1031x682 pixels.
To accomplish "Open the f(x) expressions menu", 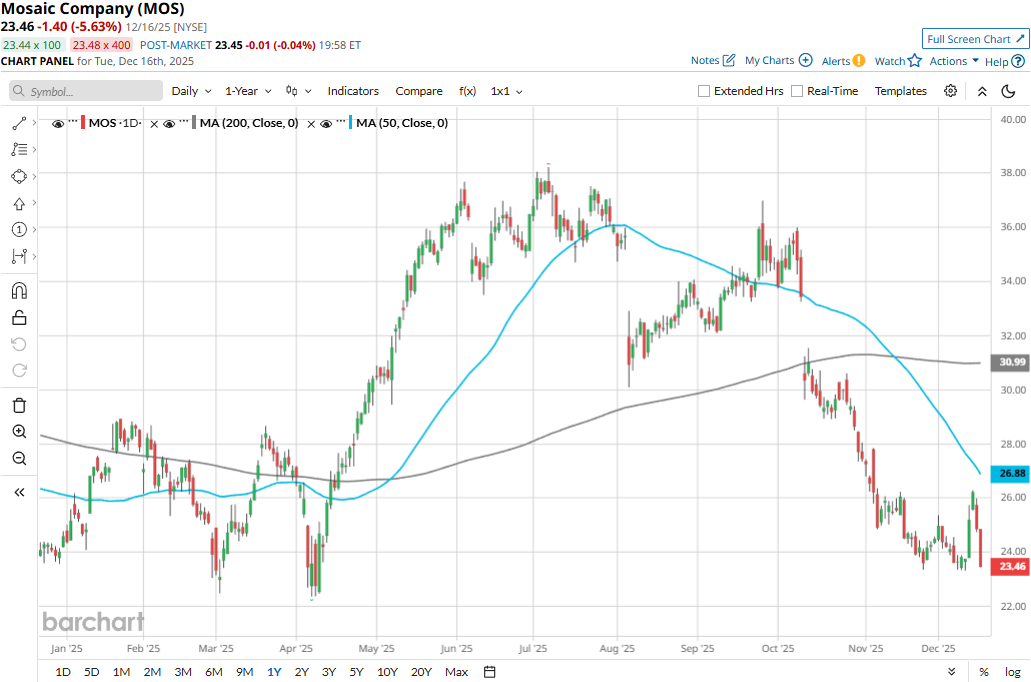I will pos(468,91).
